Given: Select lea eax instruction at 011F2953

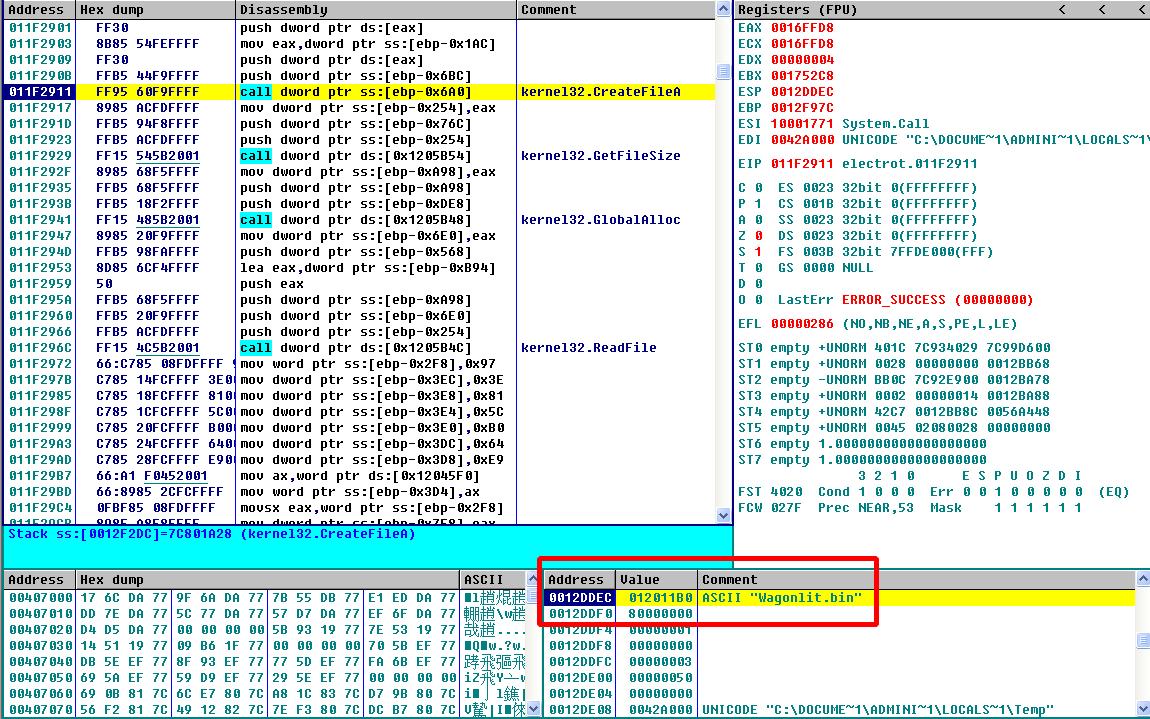Looking at the screenshot, I should pos(359,268).
